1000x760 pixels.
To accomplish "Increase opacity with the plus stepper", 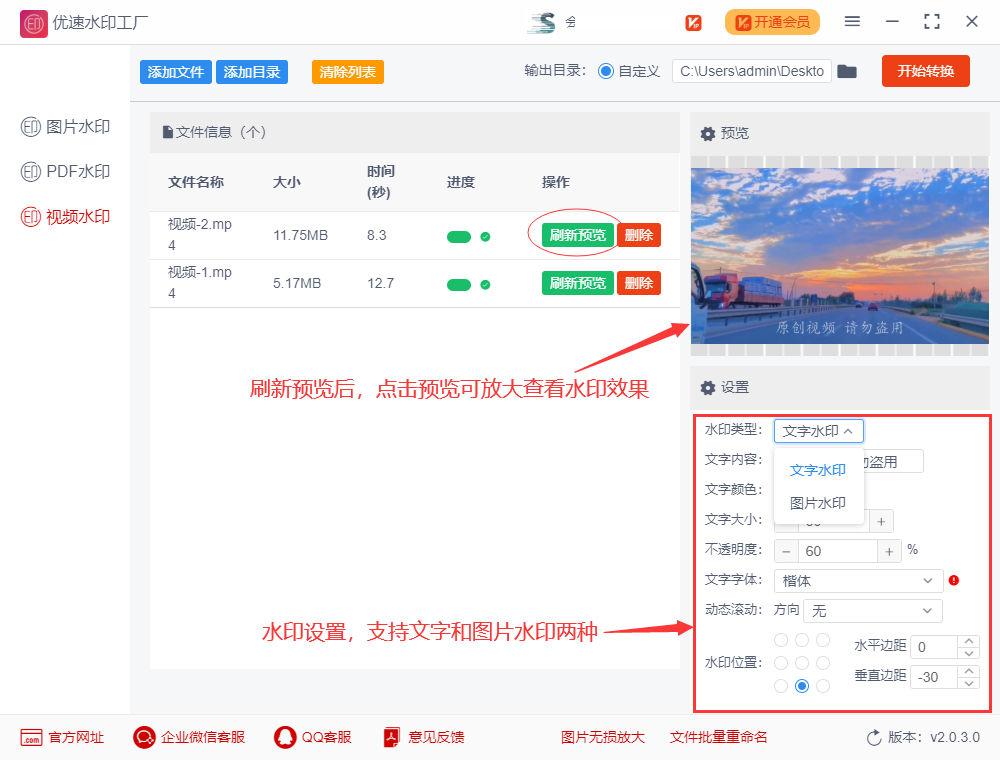I will point(889,550).
